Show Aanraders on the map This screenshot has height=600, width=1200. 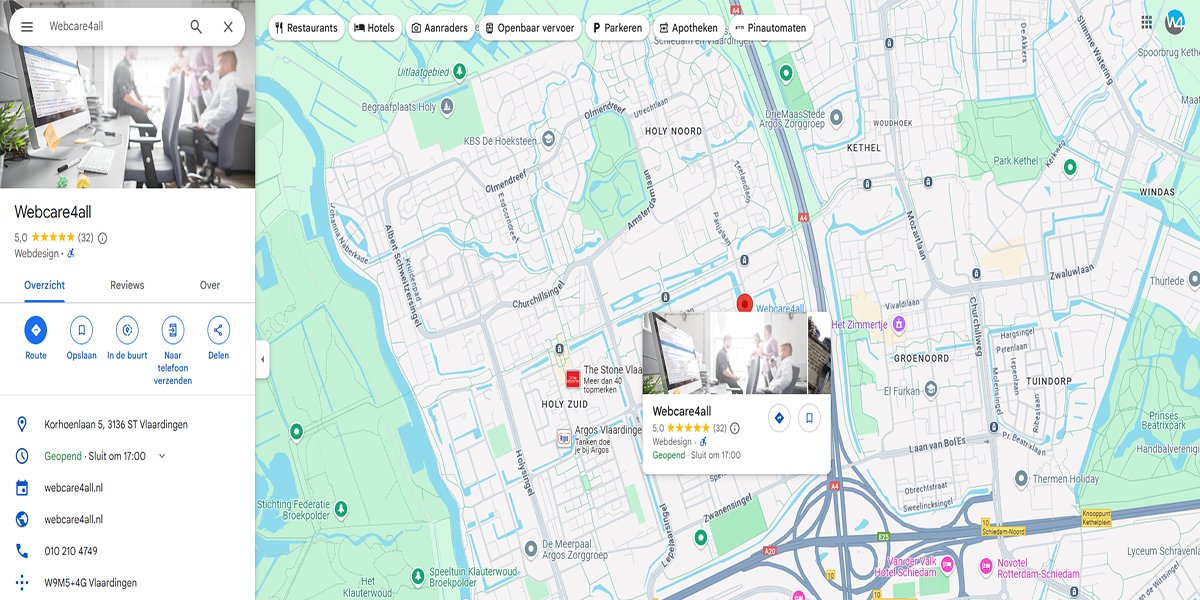tap(439, 28)
